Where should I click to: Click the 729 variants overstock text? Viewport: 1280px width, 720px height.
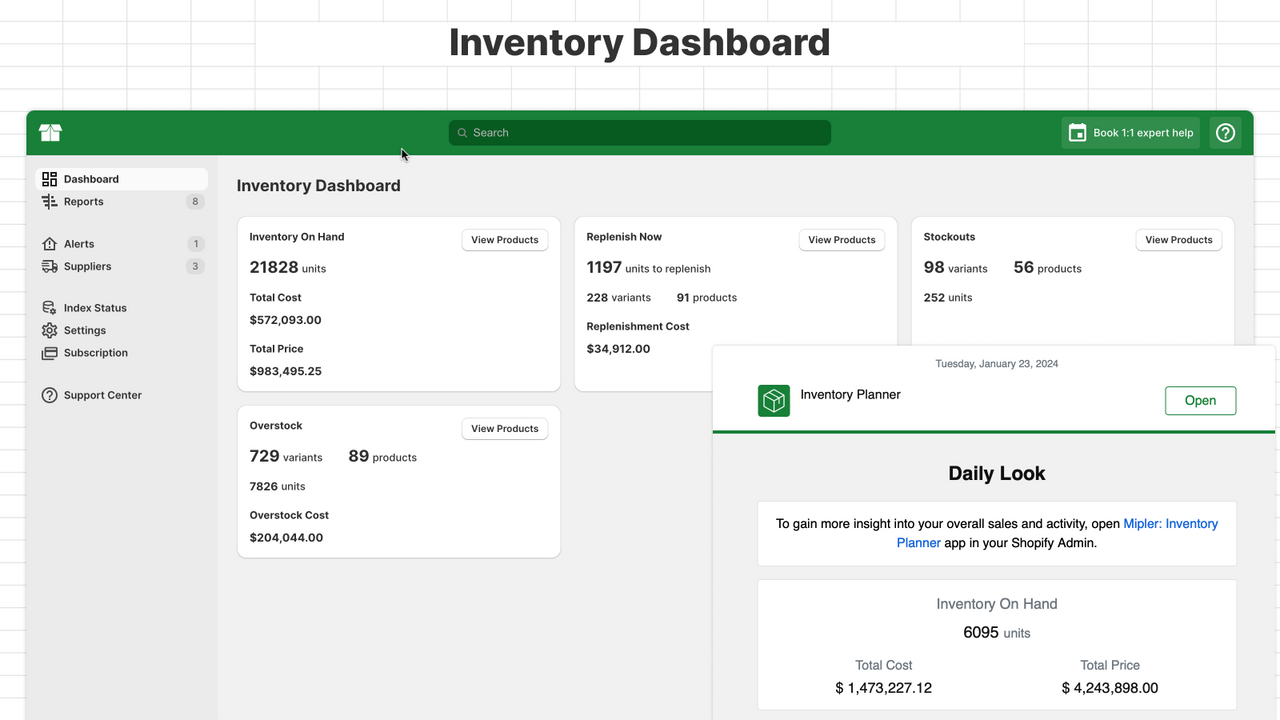tap(286, 457)
